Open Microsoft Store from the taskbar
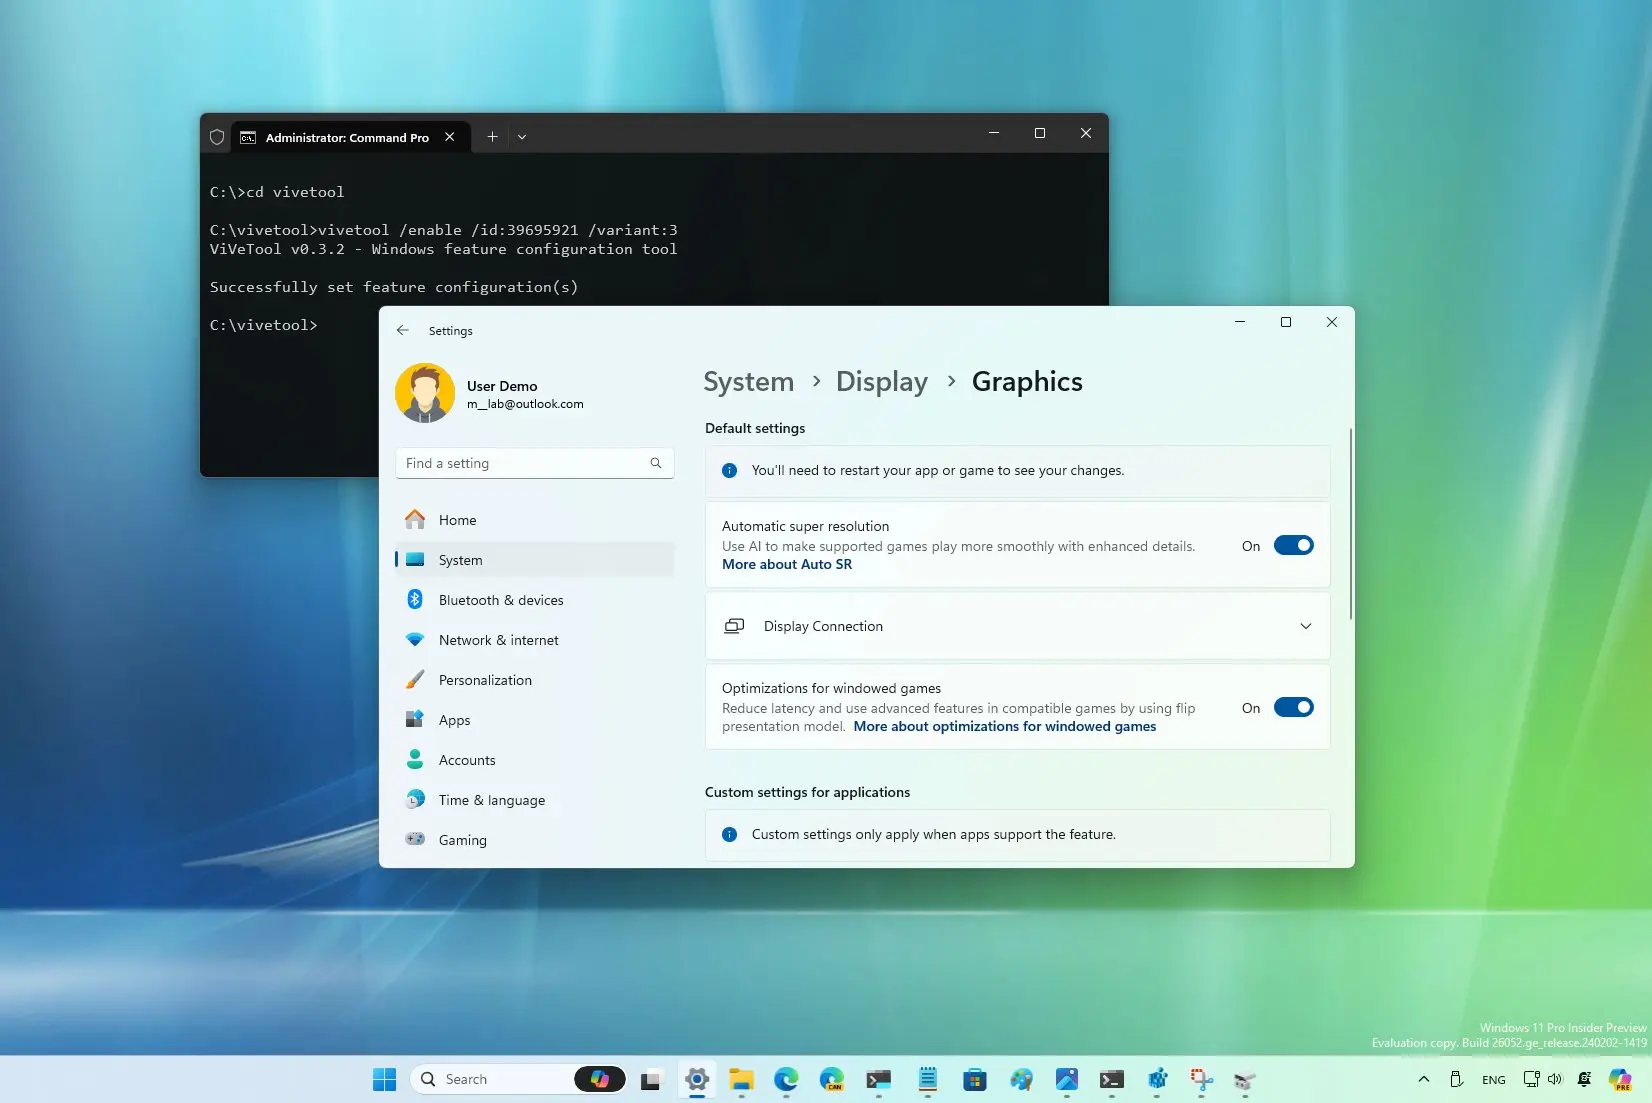1652x1103 pixels. point(974,1080)
